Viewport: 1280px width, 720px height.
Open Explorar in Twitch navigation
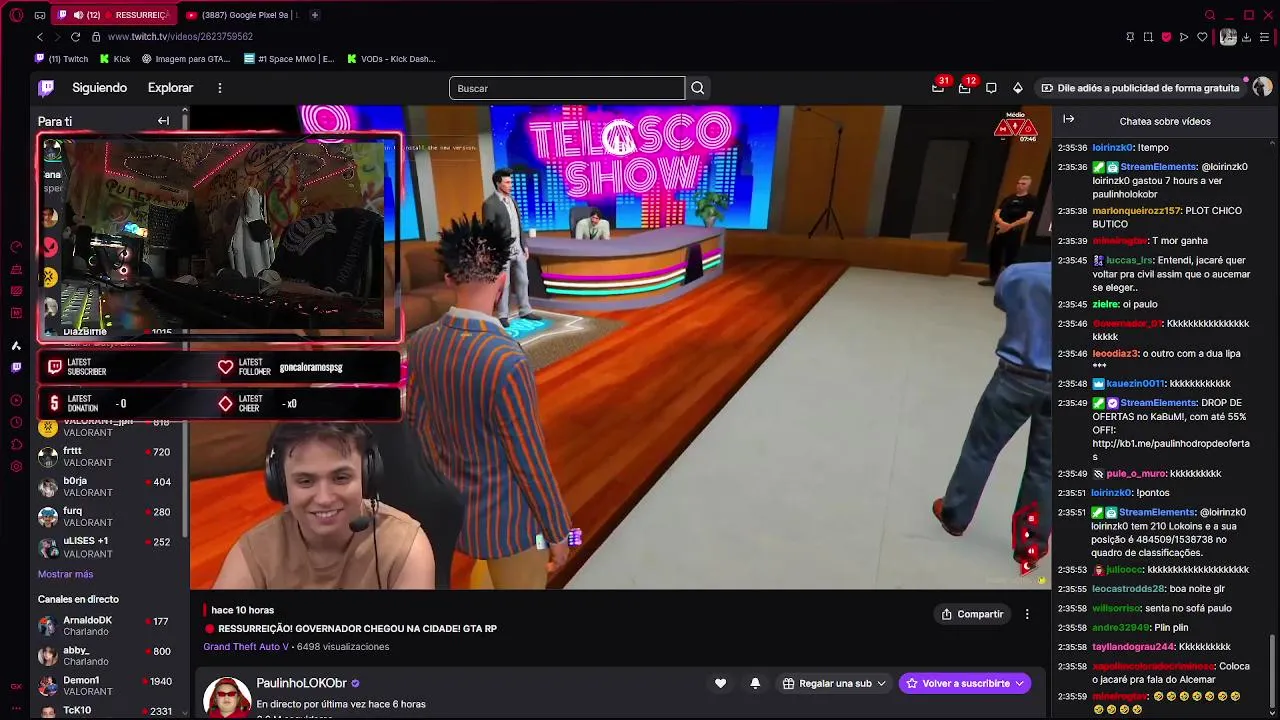click(170, 88)
